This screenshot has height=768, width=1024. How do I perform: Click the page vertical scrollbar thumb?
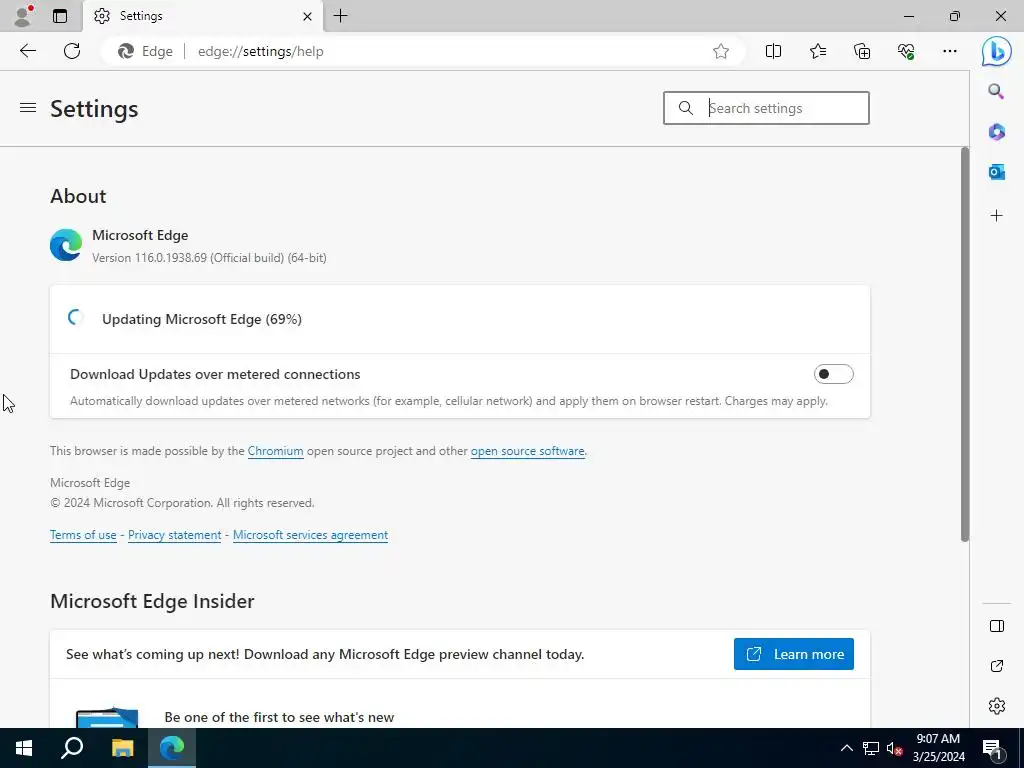click(965, 344)
